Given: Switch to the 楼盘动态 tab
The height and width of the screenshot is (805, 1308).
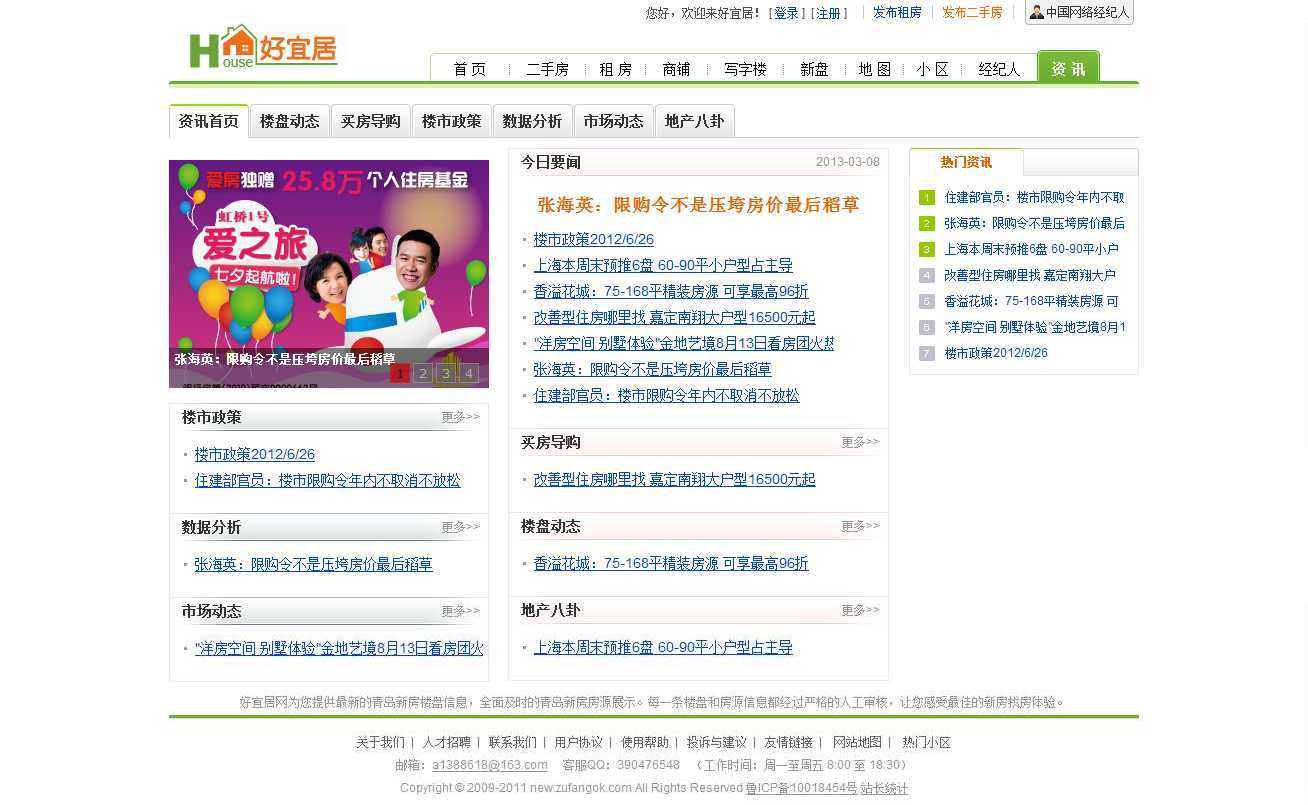Looking at the screenshot, I should [x=290, y=121].
